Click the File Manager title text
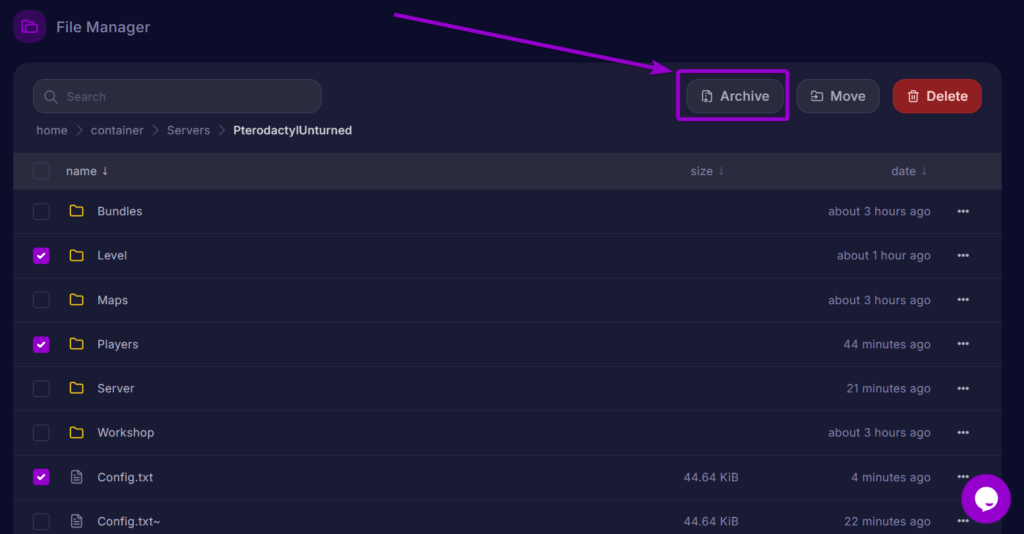This screenshot has height=534, width=1024. click(103, 27)
